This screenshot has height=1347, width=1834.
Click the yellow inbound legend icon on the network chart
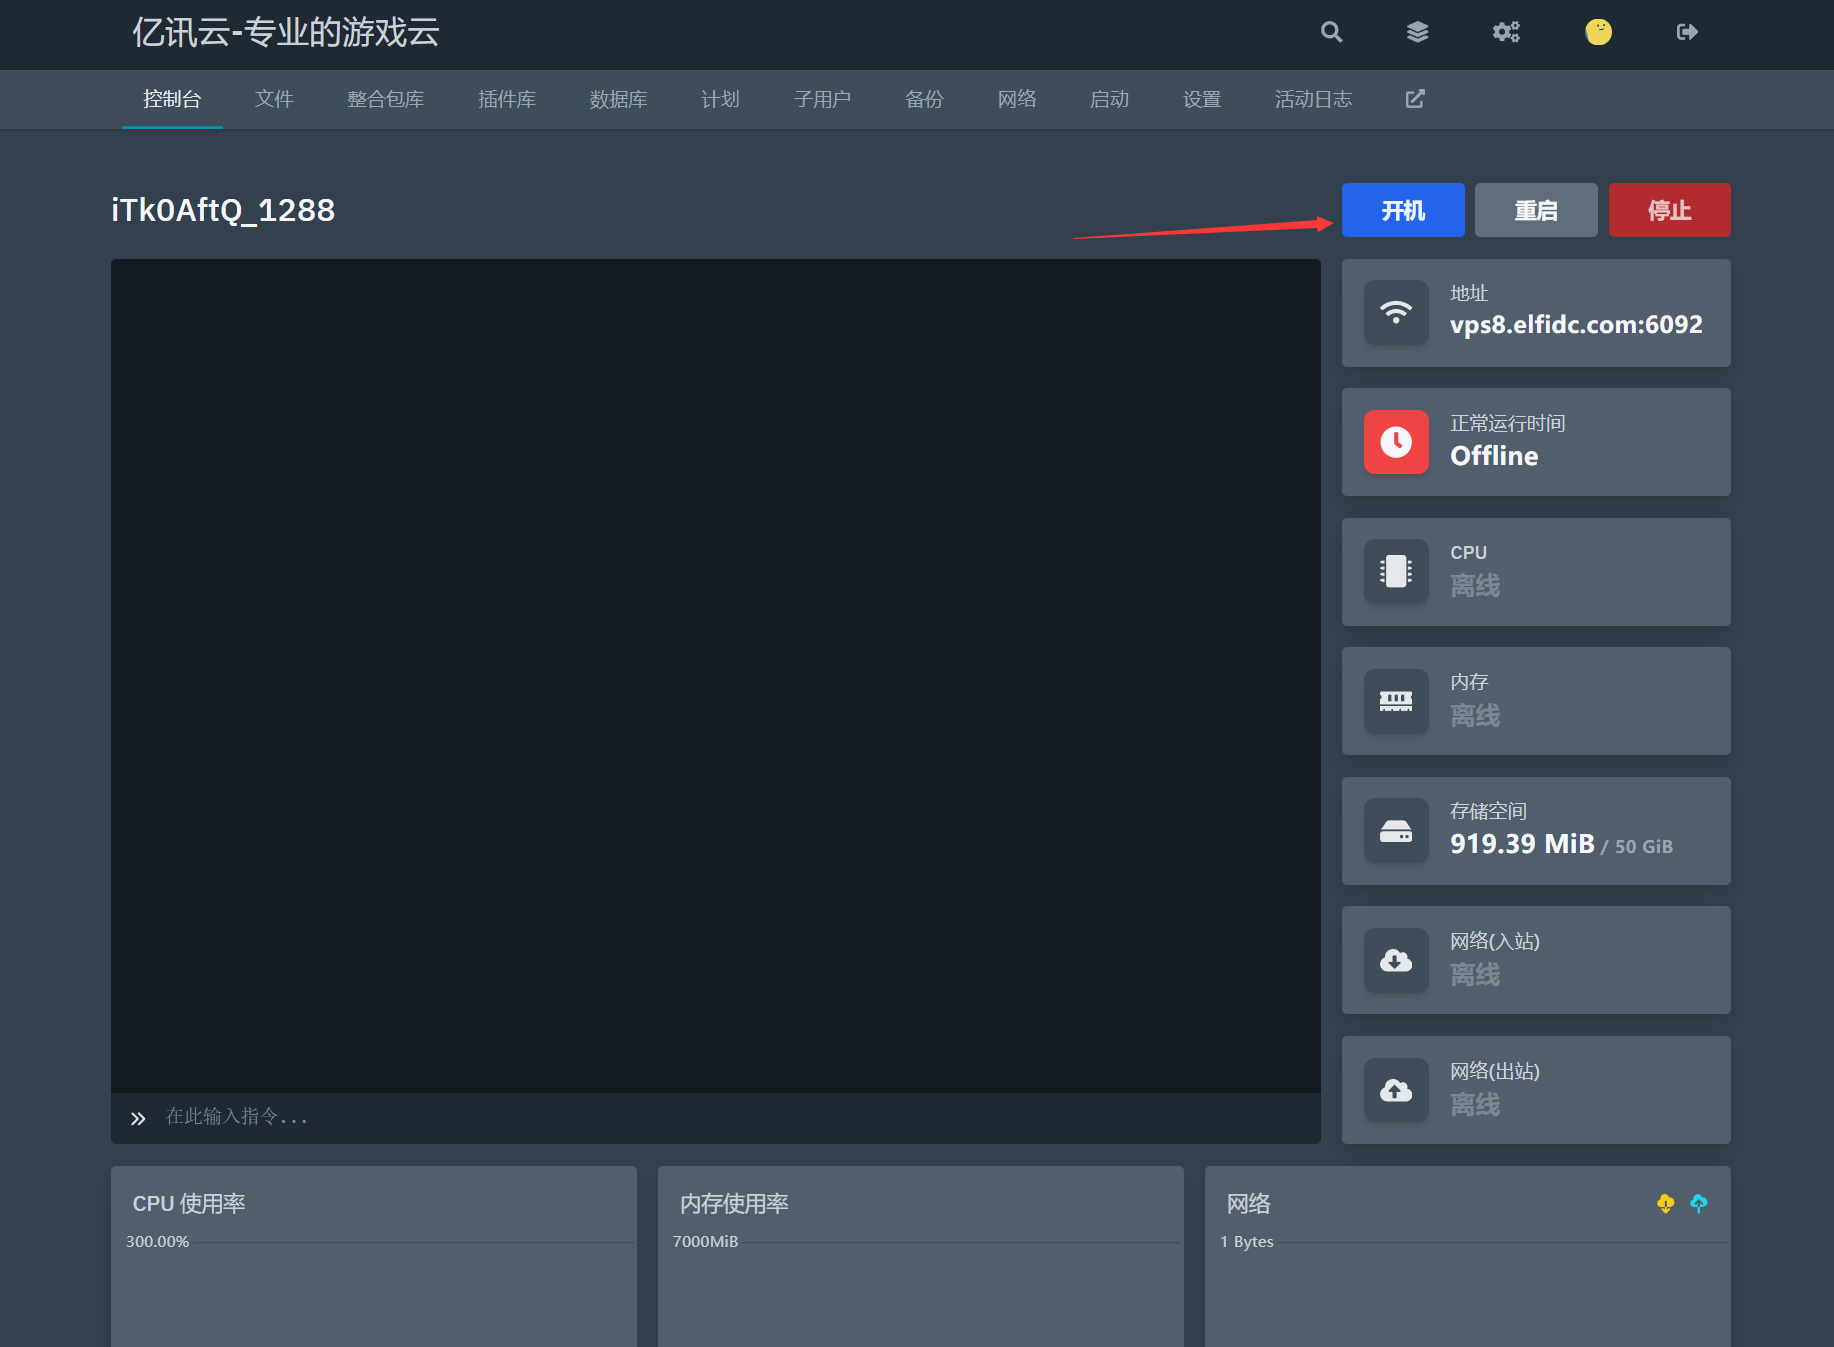click(1665, 1203)
